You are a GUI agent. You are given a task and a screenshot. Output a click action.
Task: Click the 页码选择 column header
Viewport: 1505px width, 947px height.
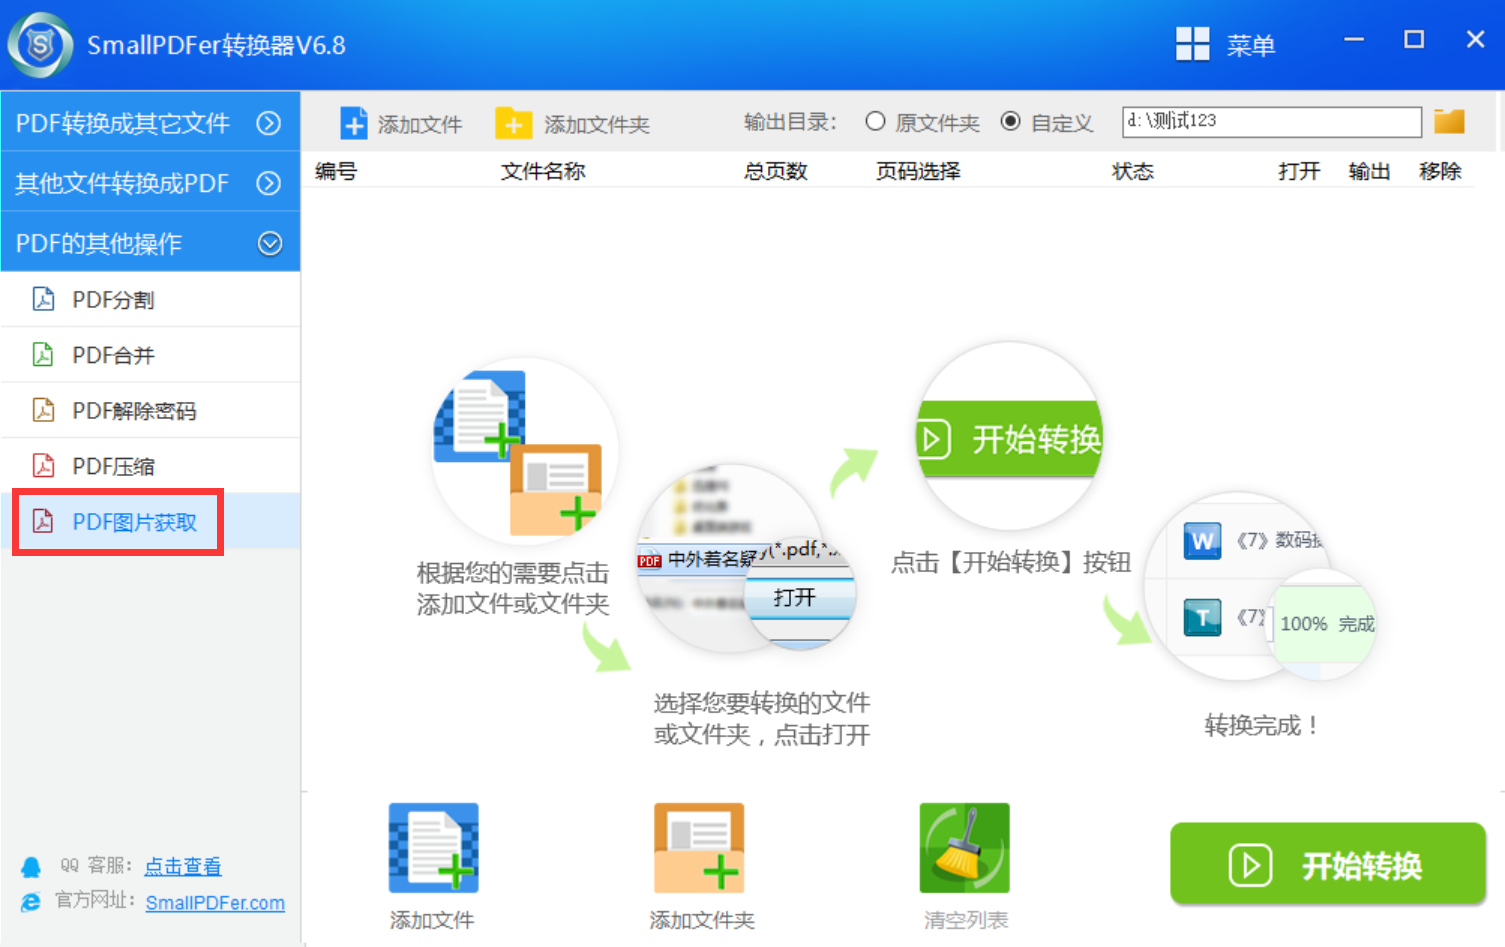918,171
